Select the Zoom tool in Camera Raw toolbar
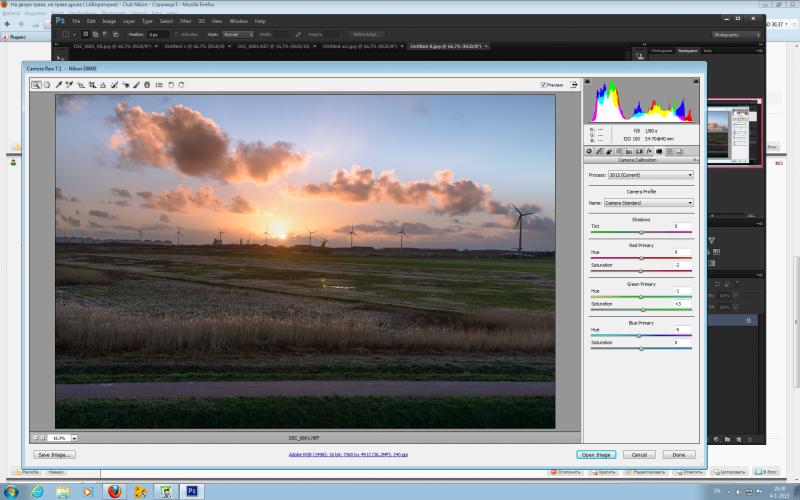This screenshot has height=500, width=800. click(36, 85)
